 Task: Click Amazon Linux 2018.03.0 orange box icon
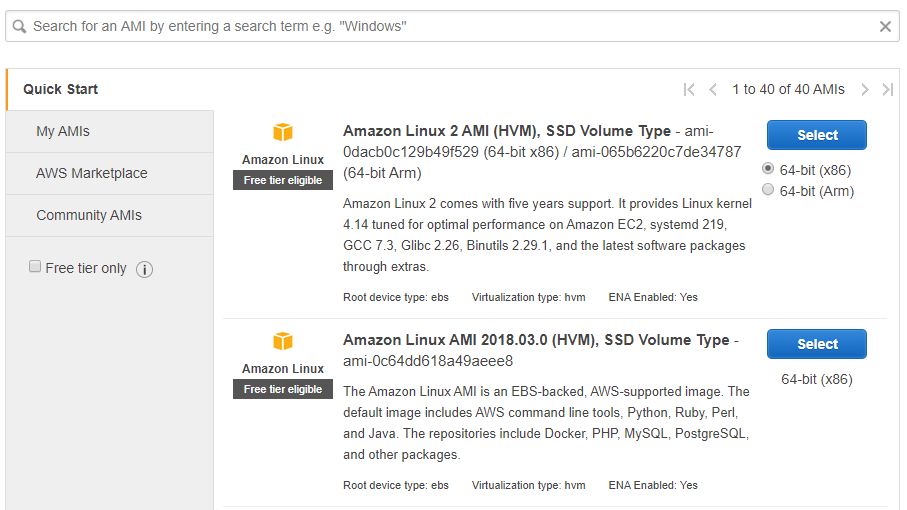[x=283, y=341]
